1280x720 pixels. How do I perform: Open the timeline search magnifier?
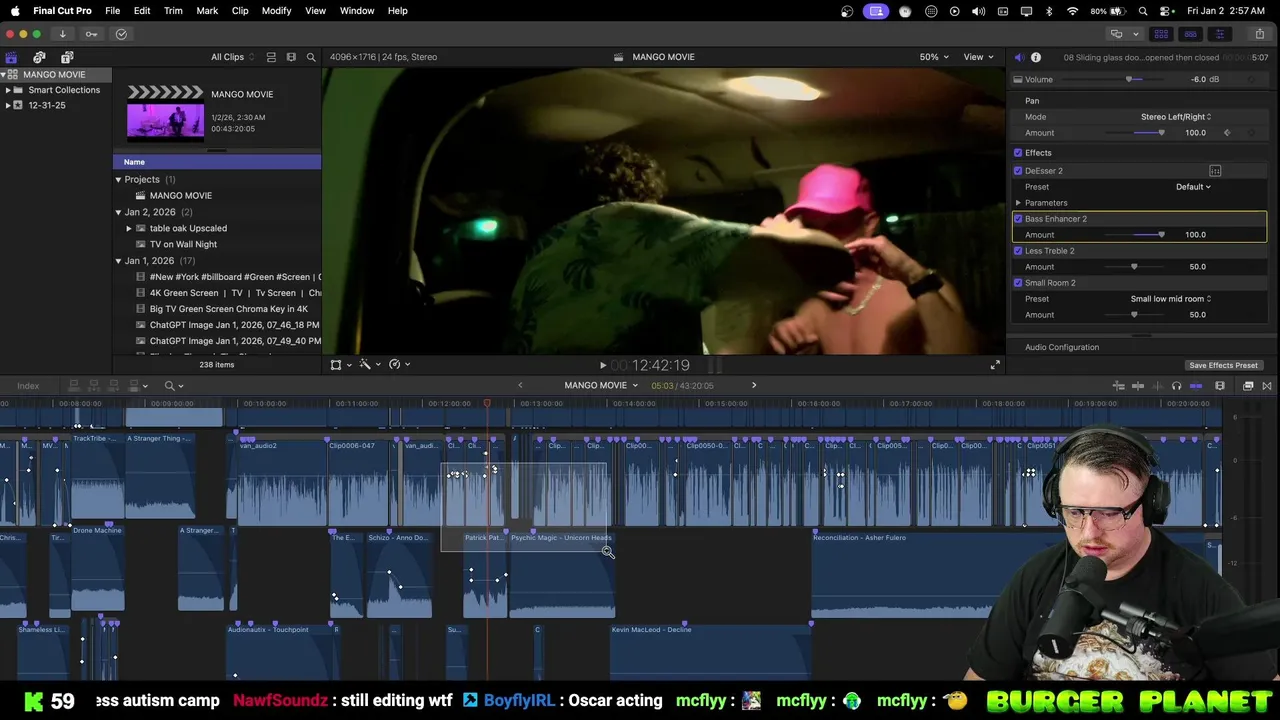coord(173,386)
